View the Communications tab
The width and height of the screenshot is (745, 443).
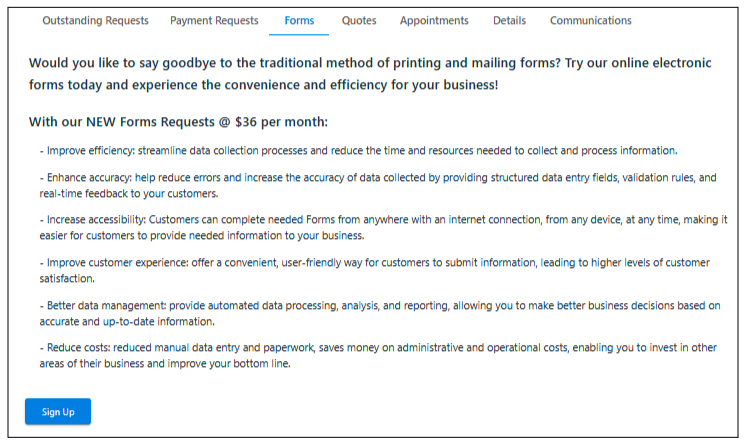pyautogui.click(x=590, y=21)
